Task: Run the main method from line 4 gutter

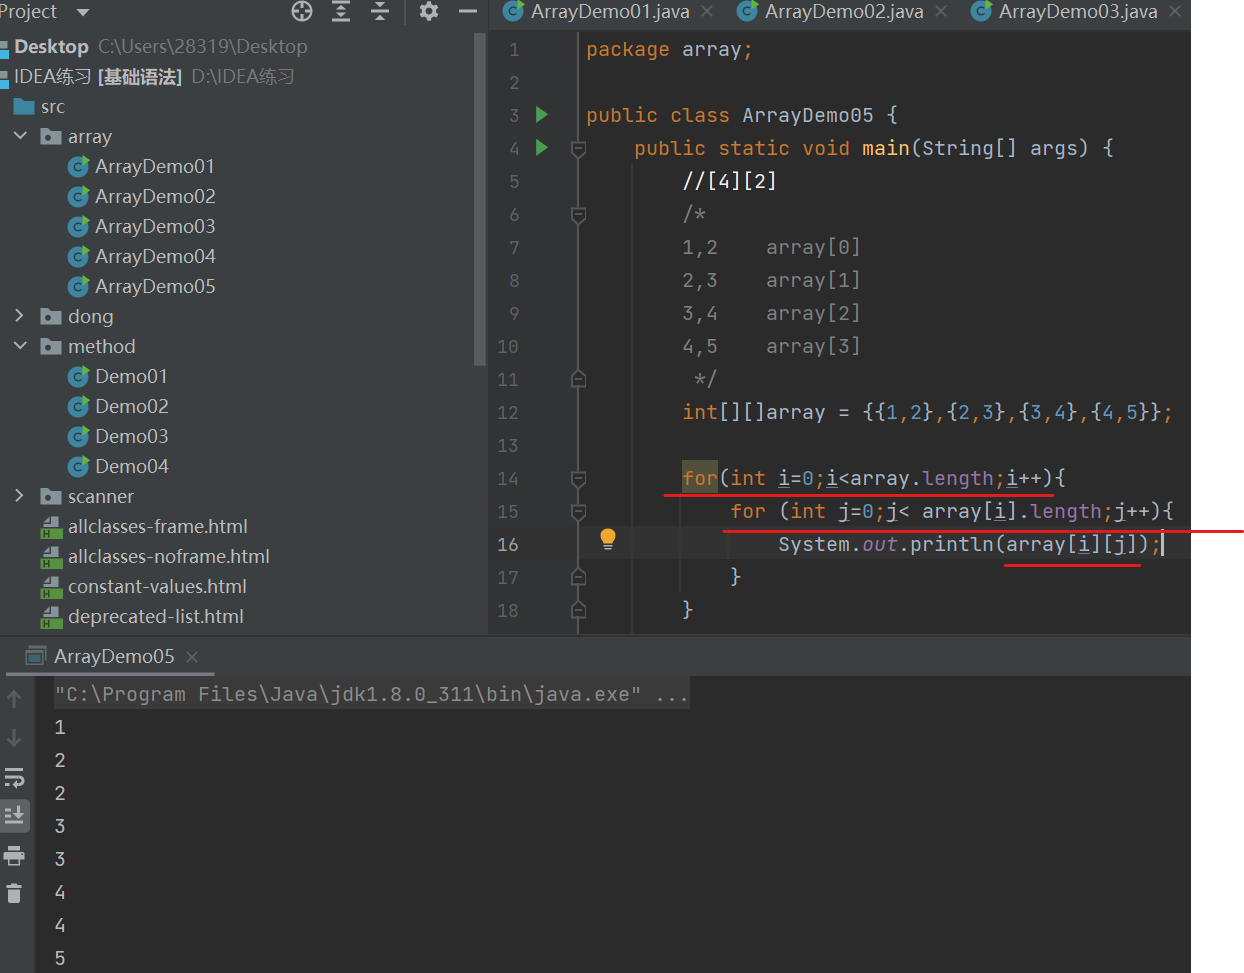Action: pos(542,148)
